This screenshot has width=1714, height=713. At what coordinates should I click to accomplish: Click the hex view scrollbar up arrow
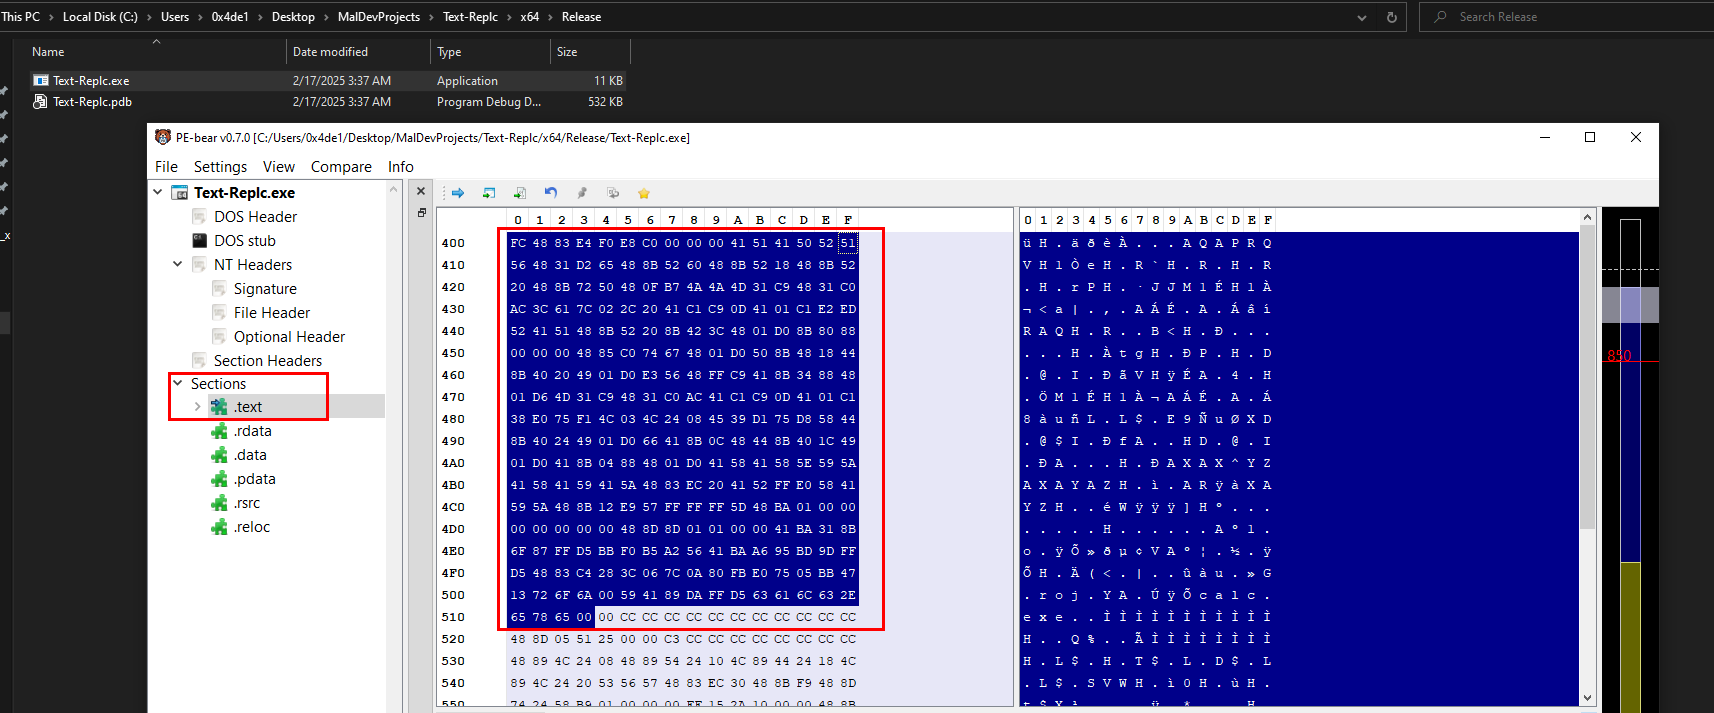click(x=1587, y=217)
